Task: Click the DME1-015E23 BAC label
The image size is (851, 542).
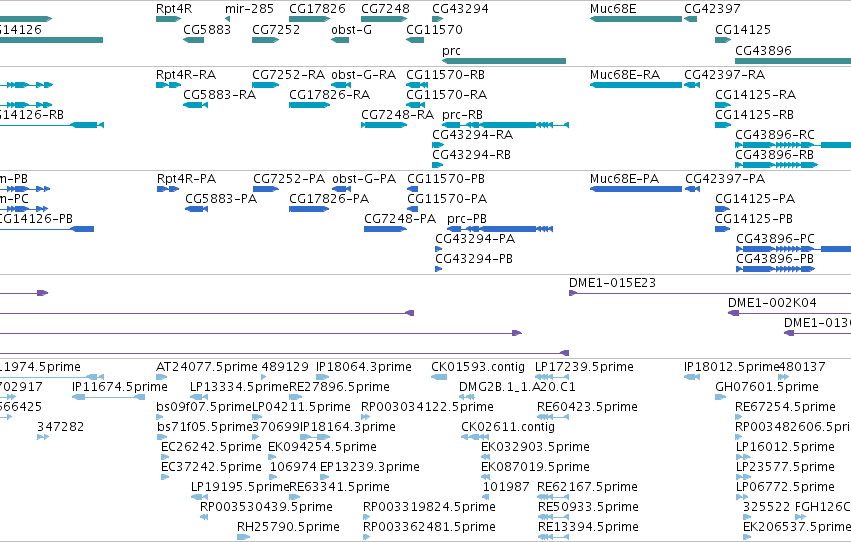Action: point(612,283)
